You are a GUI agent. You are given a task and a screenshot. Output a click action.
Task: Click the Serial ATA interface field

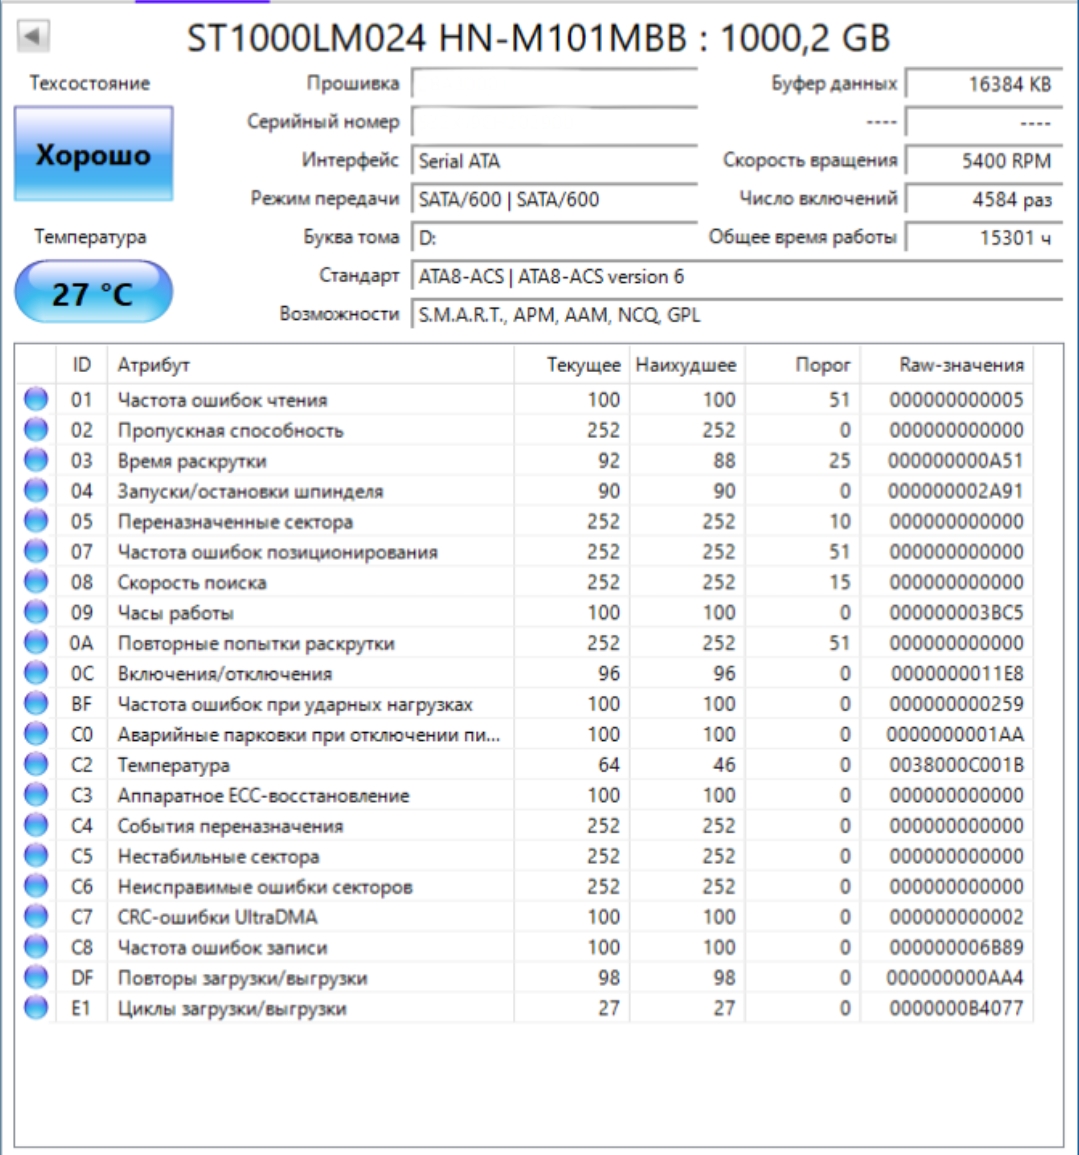coord(554,161)
